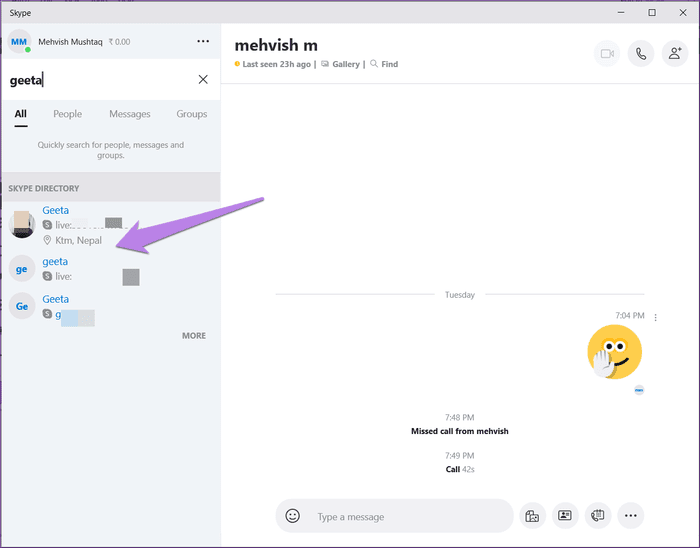Viewport: 700px width, 548px height.
Task: Switch to the All search tab
Action: pyautogui.click(x=21, y=114)
